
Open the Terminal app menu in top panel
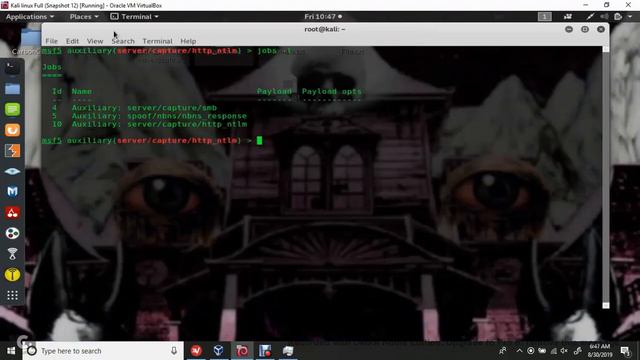[x=134, y=17]
